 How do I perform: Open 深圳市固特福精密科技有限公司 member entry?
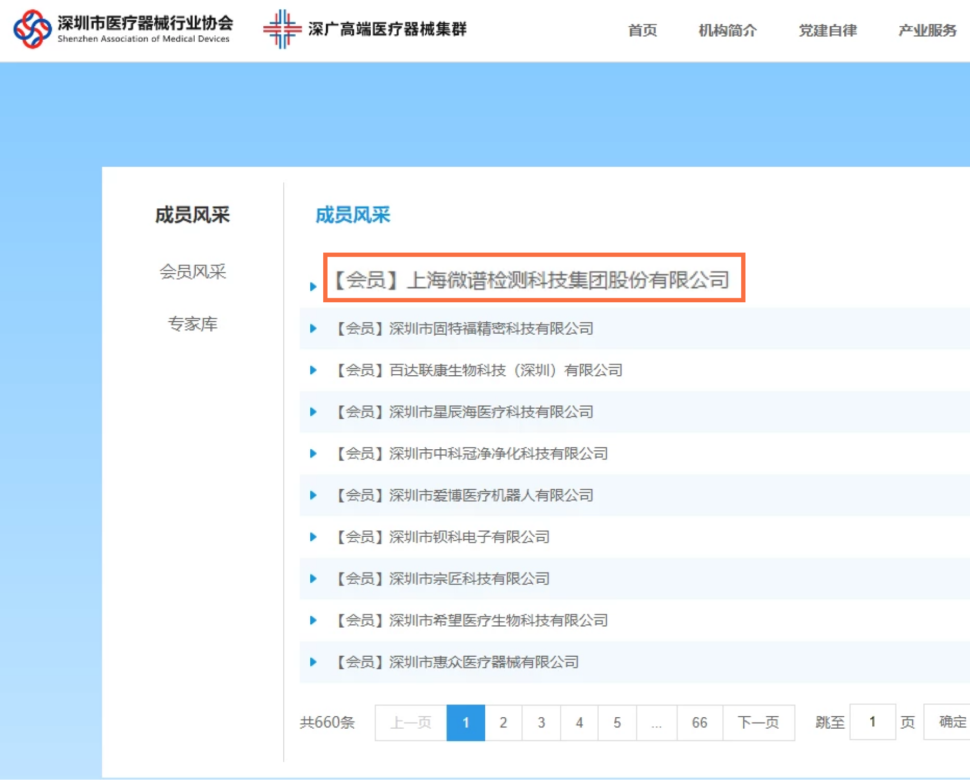tap(464, 328)
